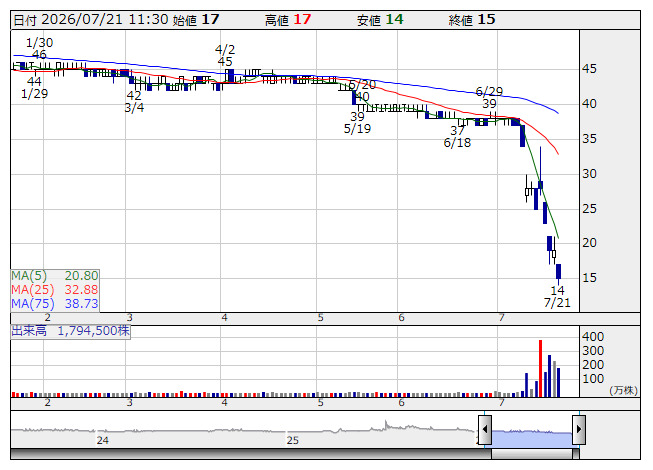This screenshot has width=653, height=470.
Task: Click the 400 volume axis label
Action: click(593, 336)
